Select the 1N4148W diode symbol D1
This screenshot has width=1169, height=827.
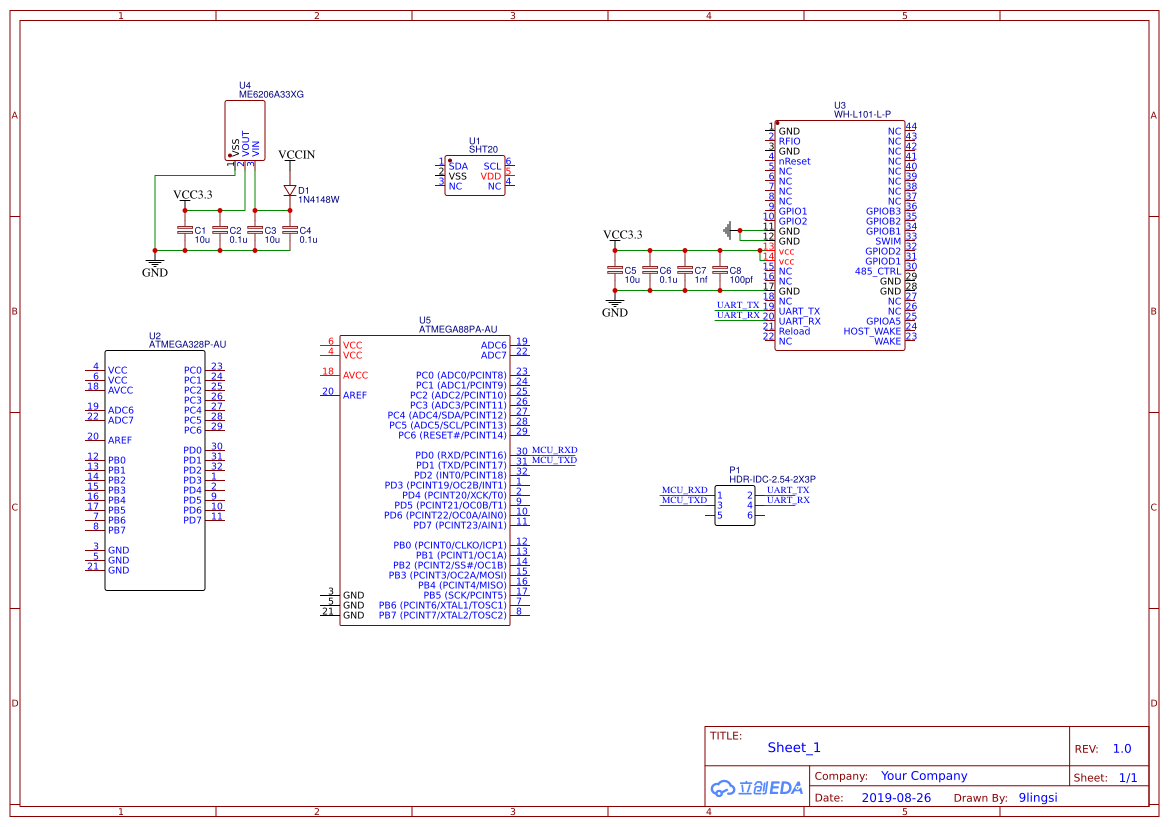point(290,188)
